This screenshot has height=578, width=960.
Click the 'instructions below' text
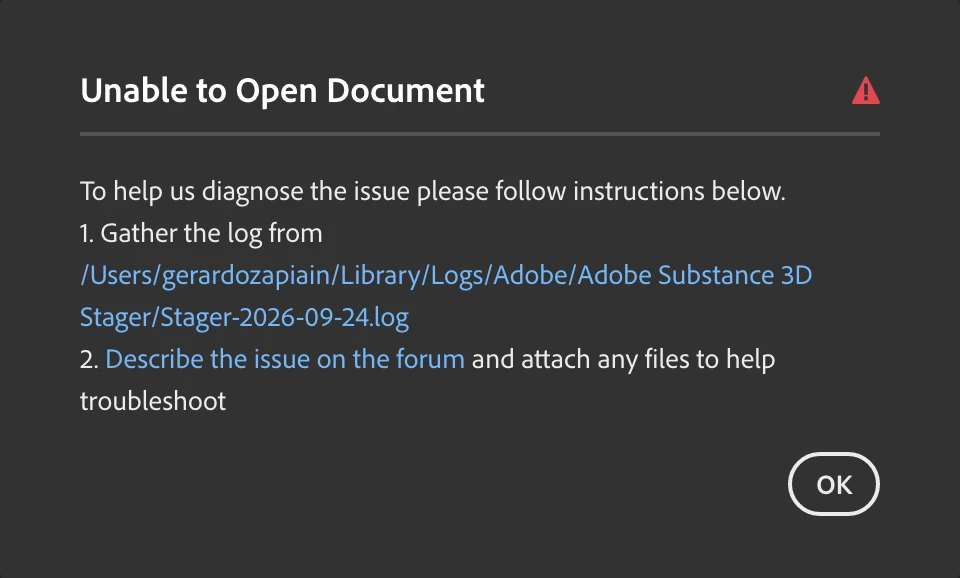pyautogui.click(x=679, y=191)
